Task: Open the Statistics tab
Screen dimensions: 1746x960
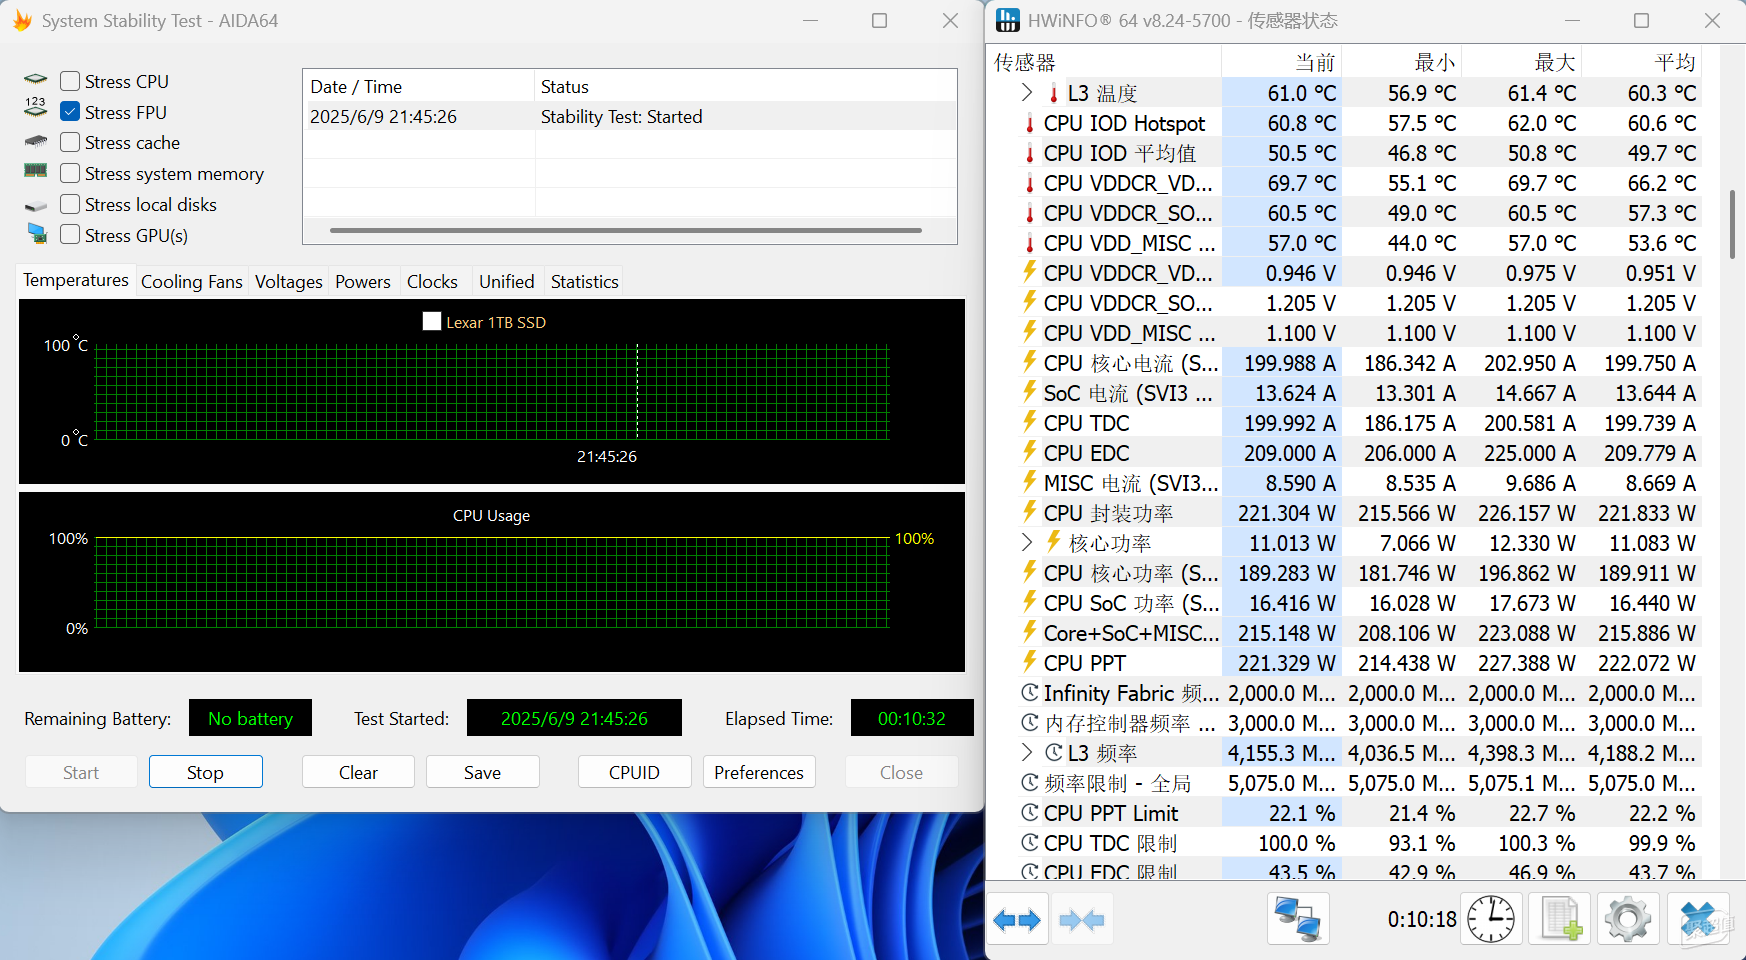Action: tap(585, 282)
